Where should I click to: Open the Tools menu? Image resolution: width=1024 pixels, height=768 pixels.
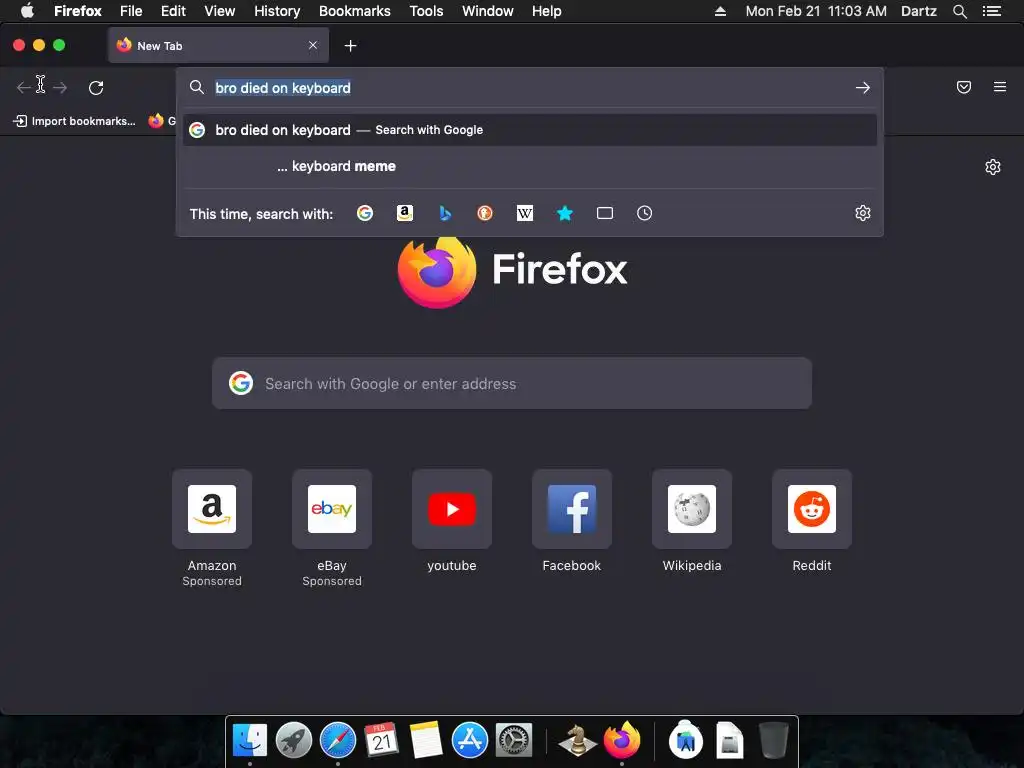426,11
